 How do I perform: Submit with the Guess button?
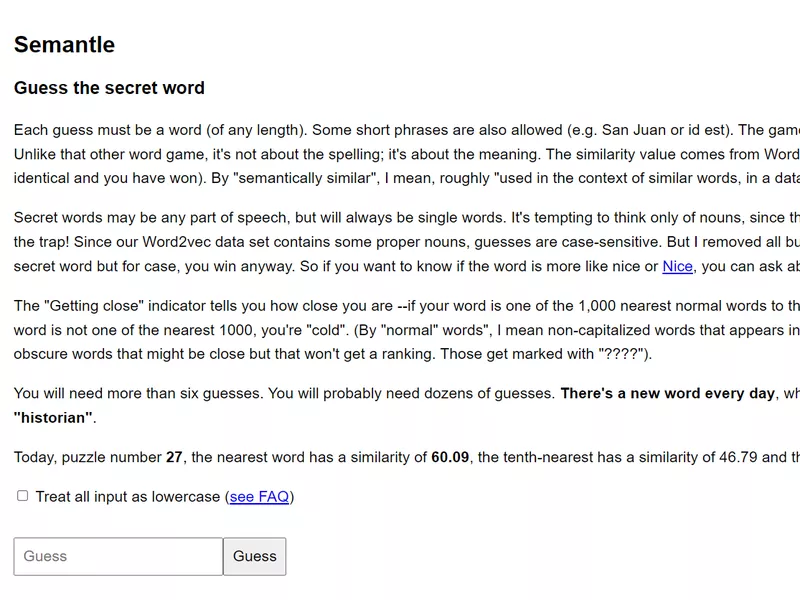255,556
